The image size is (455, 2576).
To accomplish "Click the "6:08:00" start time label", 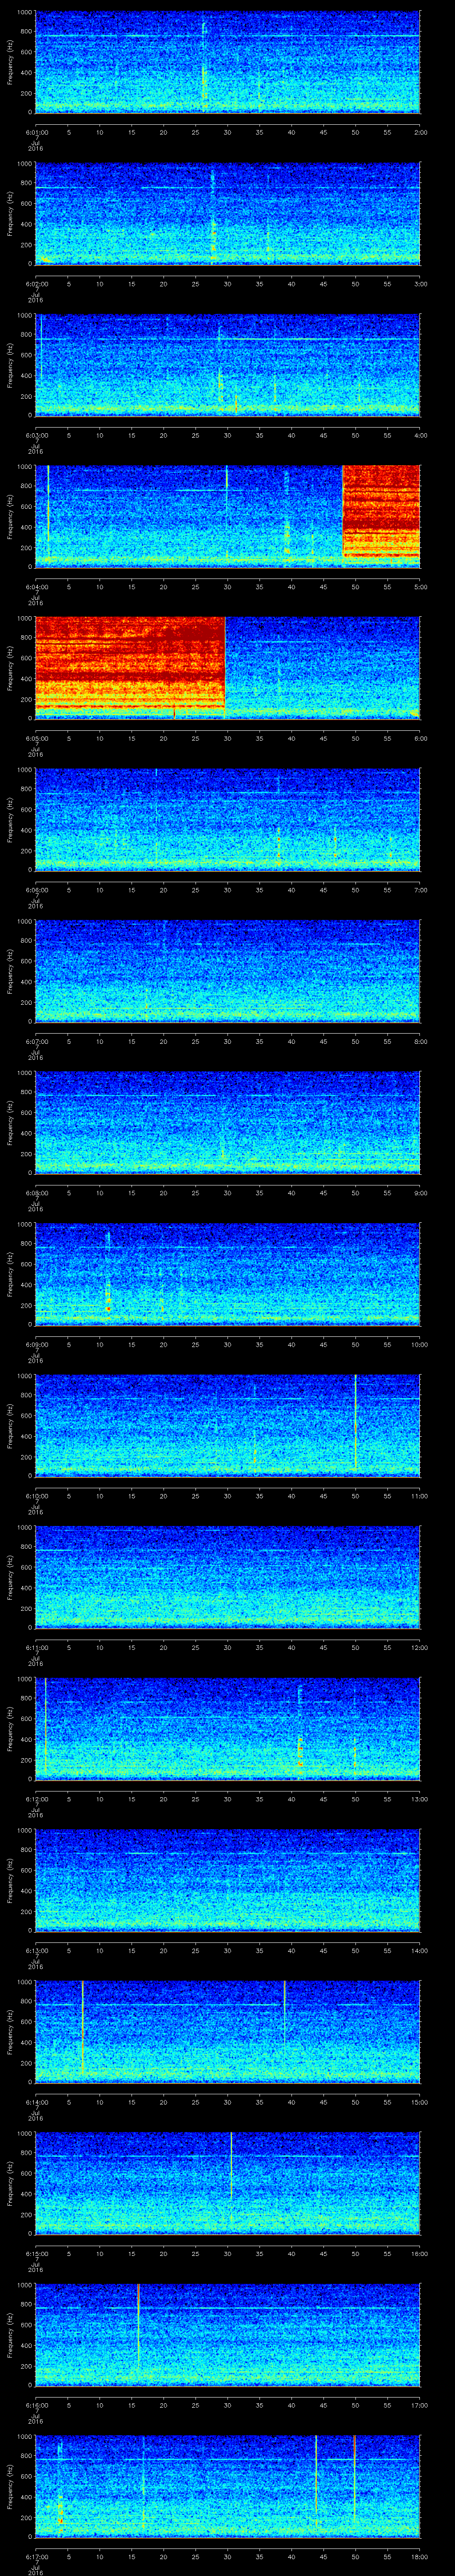I will 37,1193.
